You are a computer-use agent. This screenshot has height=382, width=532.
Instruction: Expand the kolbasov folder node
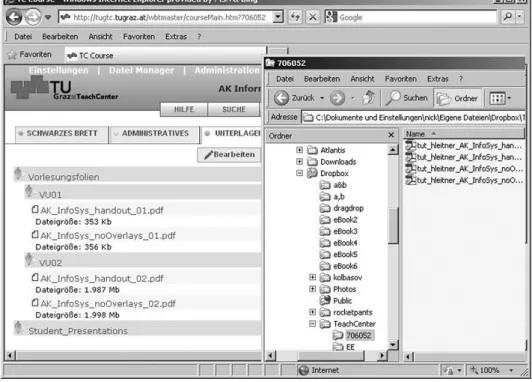(312, 278)
